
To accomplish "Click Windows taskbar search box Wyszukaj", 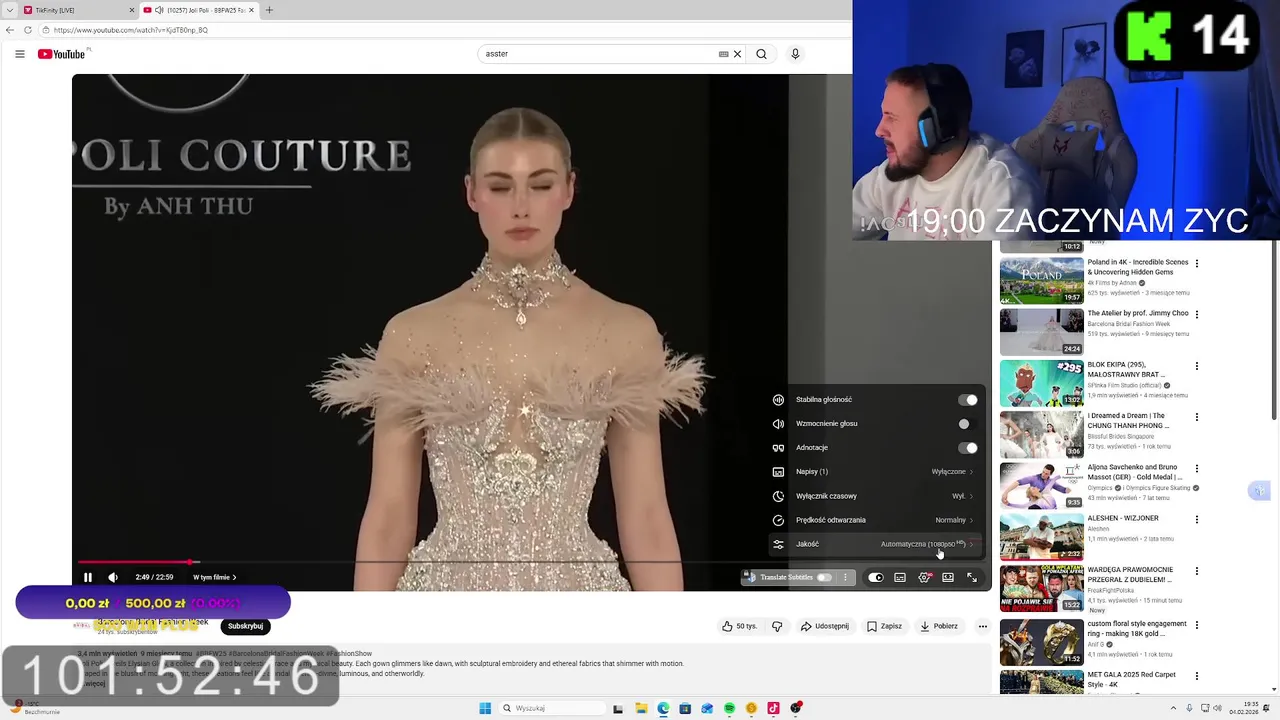I will pos(553,708).
